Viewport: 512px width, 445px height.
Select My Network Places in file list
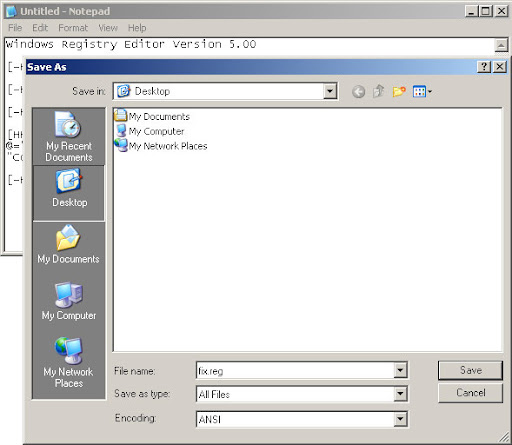pyautogui.click(x=161, y=146)
